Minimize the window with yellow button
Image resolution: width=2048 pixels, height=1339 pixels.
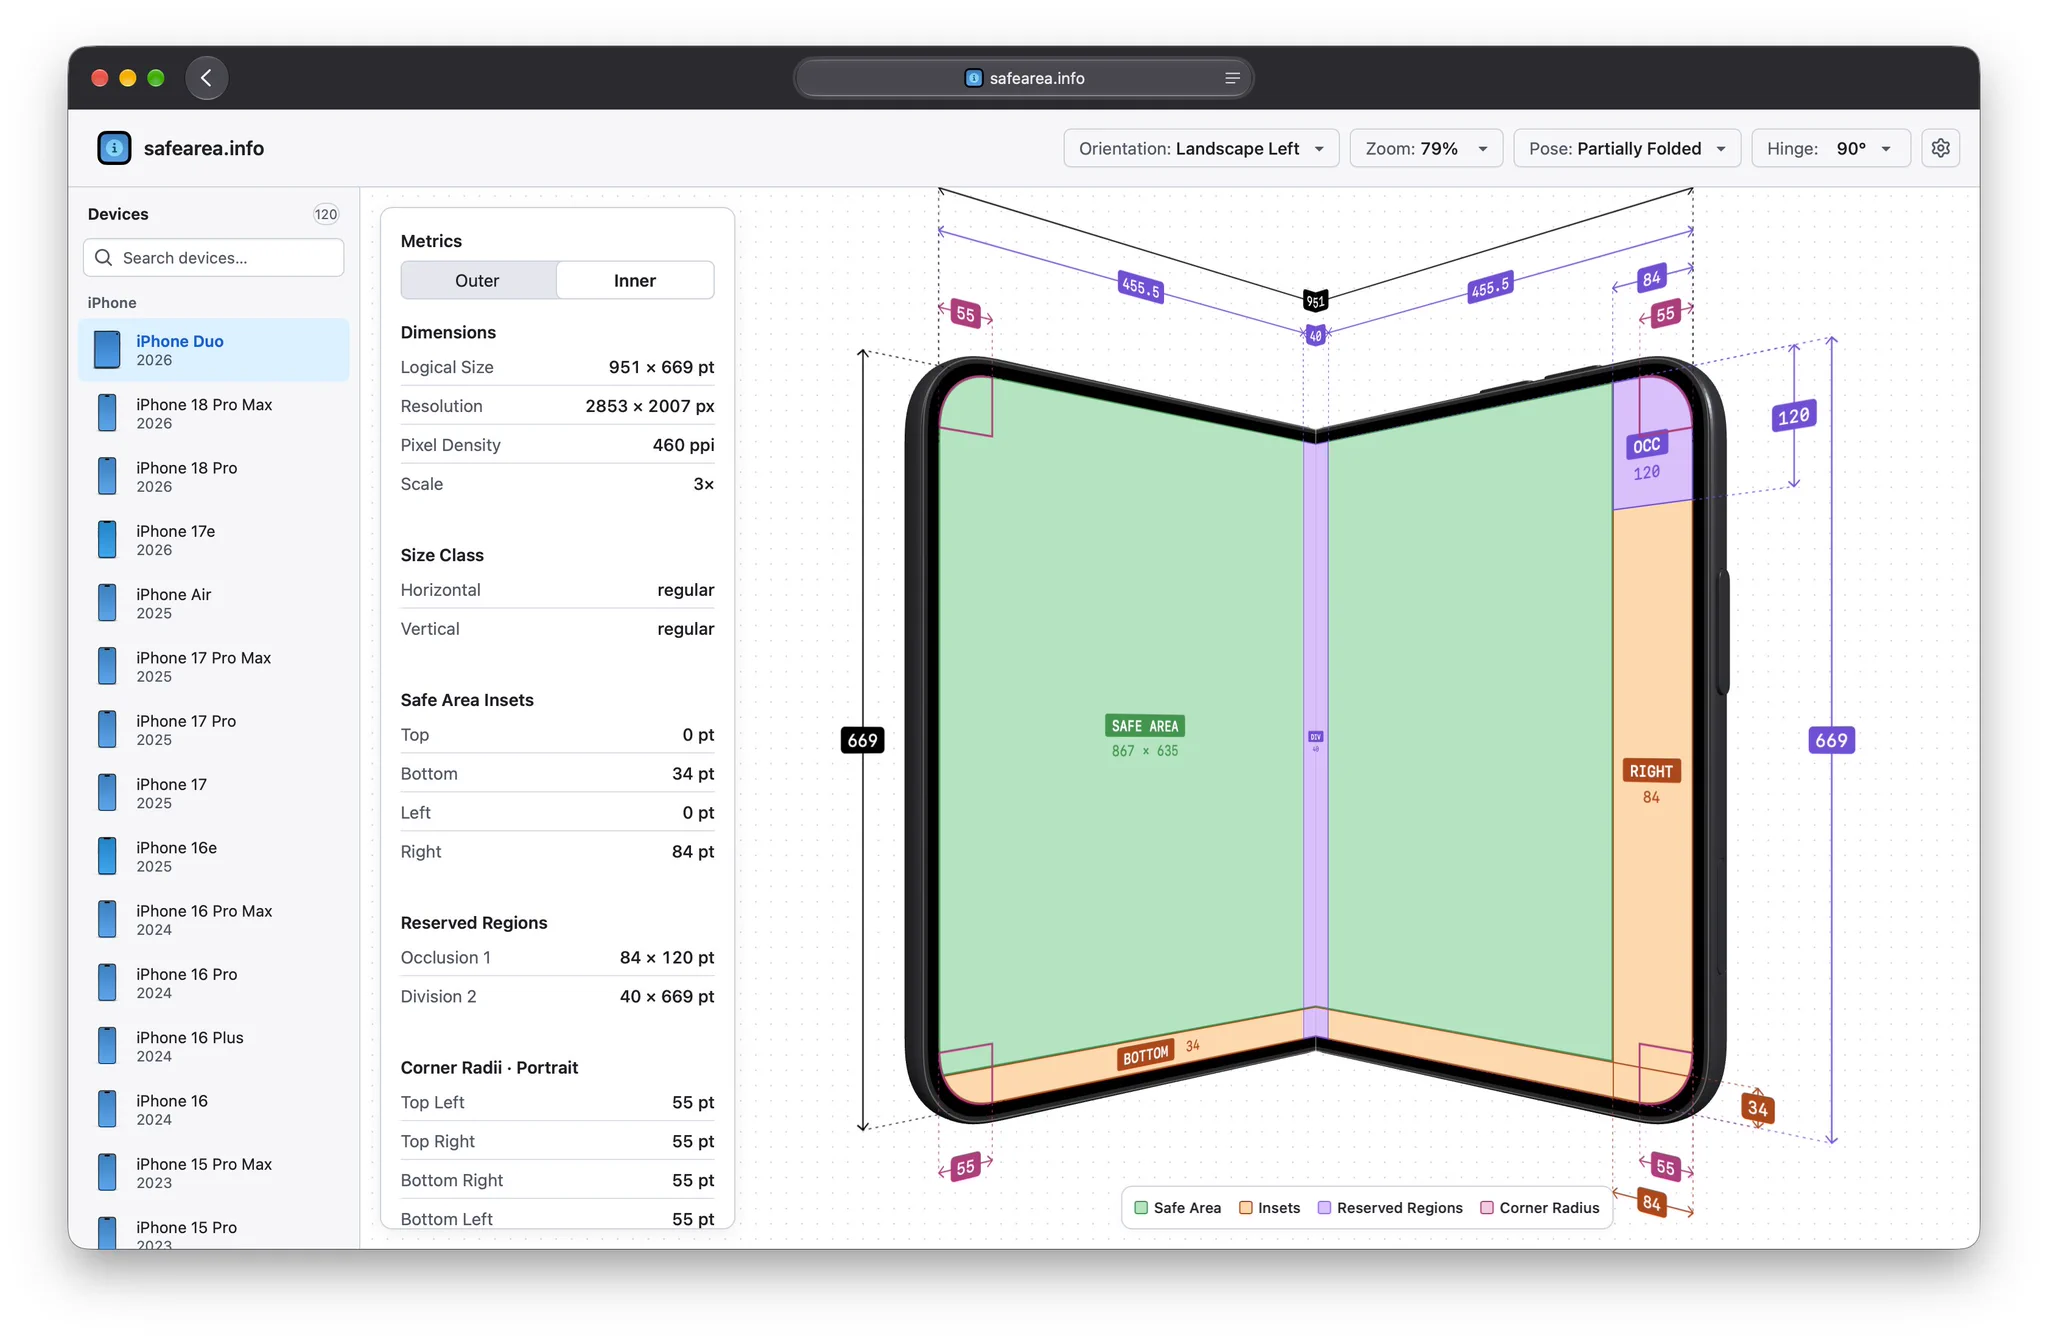coord(127,78)
